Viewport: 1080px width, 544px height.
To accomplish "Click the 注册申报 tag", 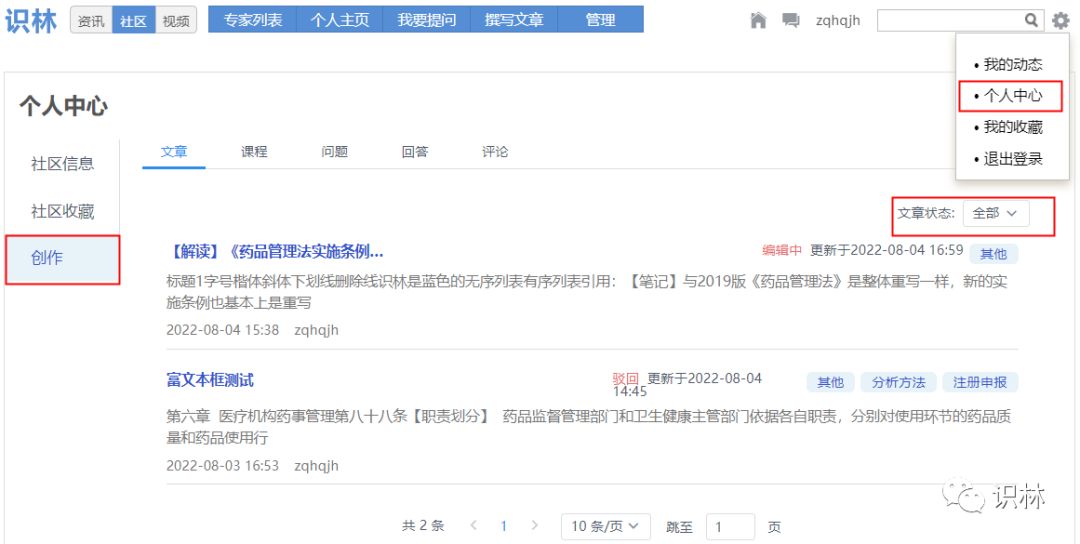I will pyautogui.click(x=980, y=382).
